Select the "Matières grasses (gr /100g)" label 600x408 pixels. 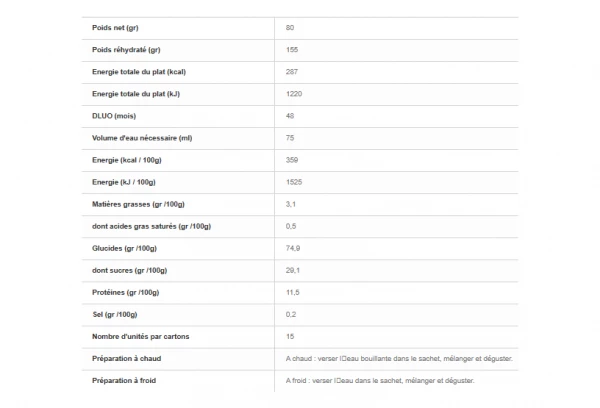[x=138, y=204]
